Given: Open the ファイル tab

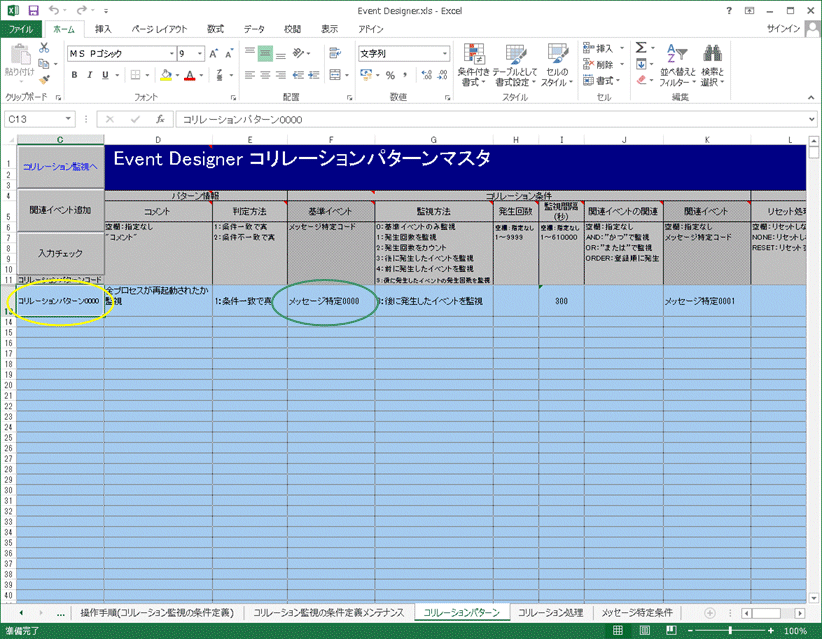Looking at the screenshot, I should click(20, 29).
